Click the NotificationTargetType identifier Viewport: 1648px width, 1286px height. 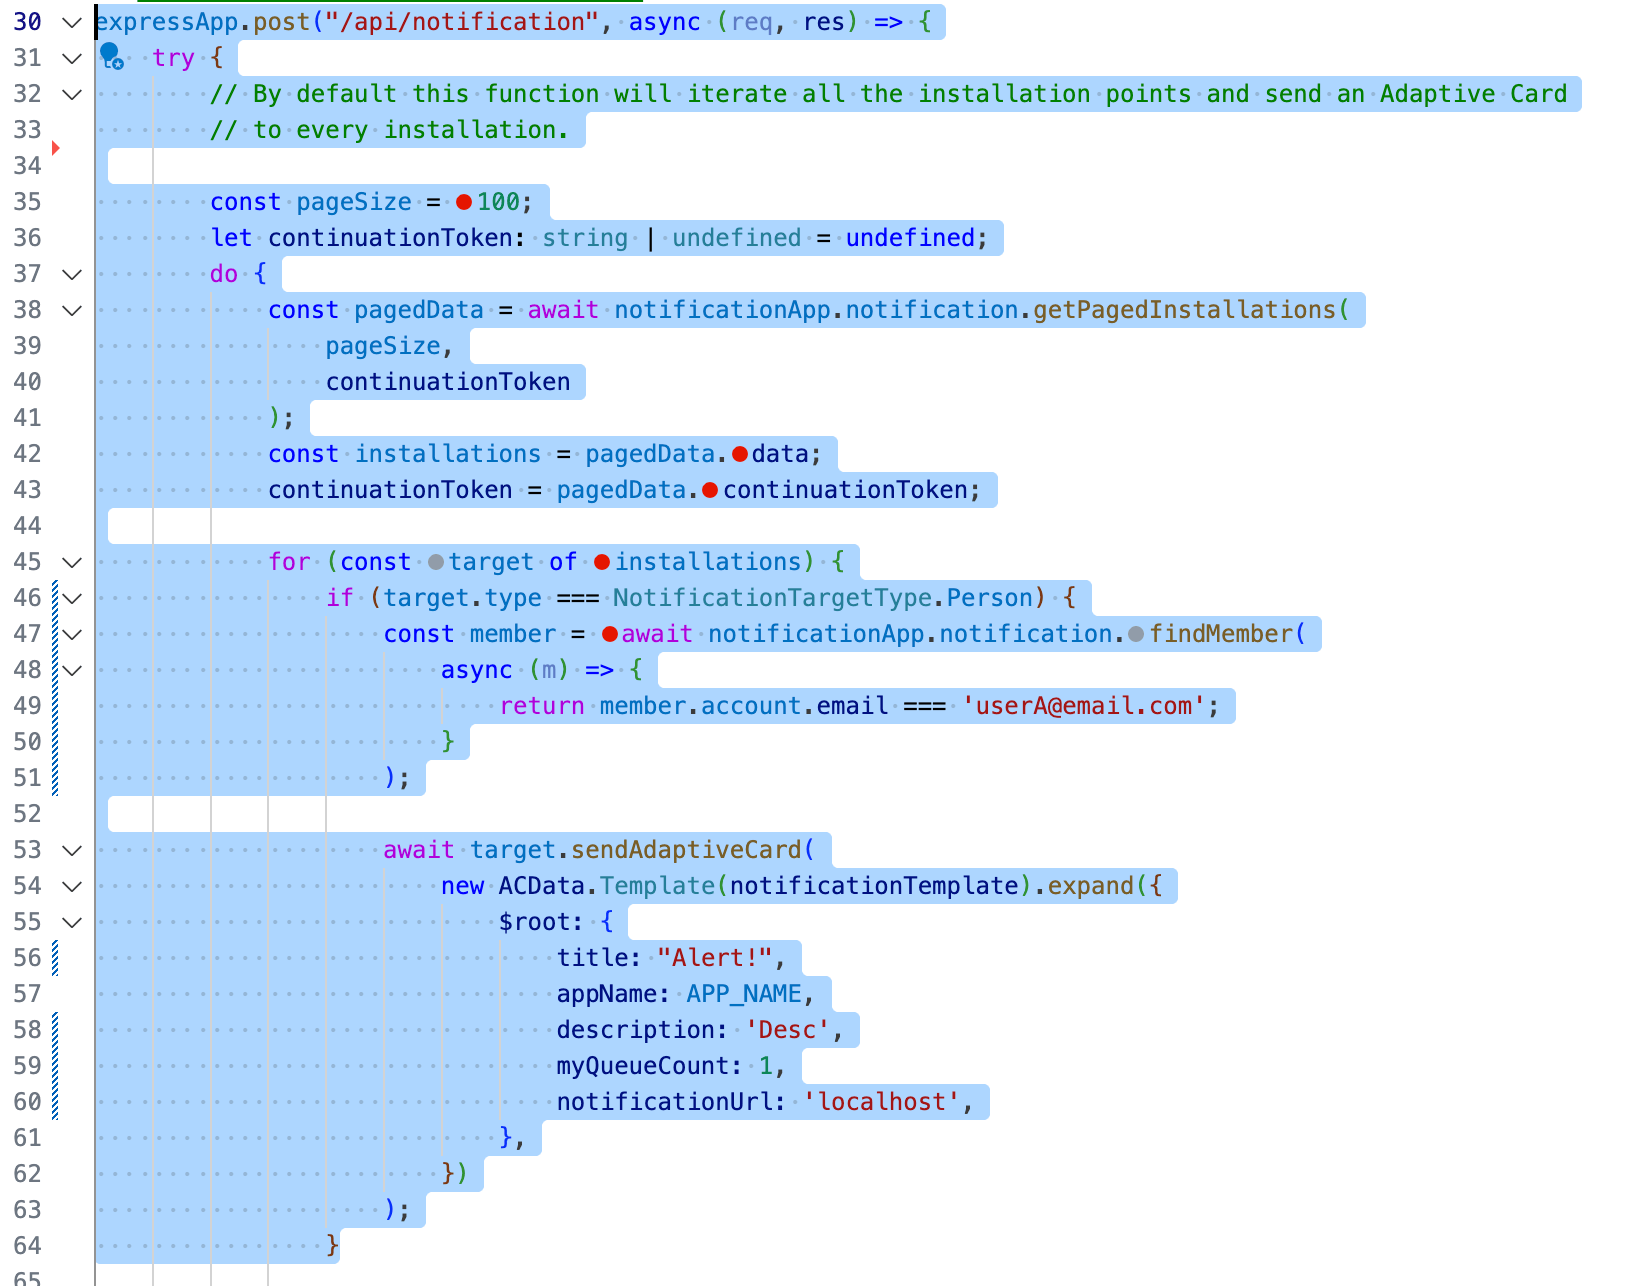click(773, 598)
